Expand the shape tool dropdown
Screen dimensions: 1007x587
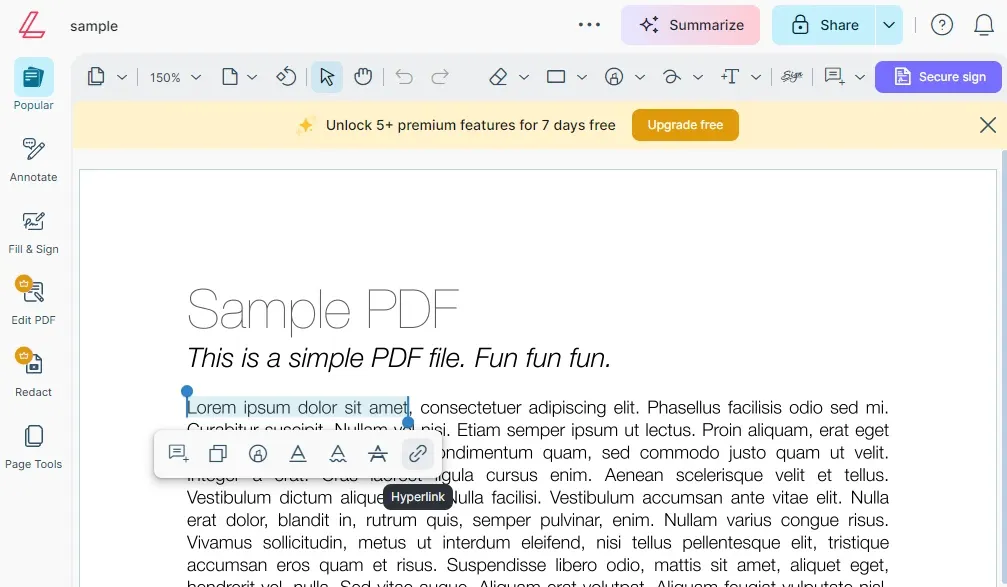coord(580,77)
